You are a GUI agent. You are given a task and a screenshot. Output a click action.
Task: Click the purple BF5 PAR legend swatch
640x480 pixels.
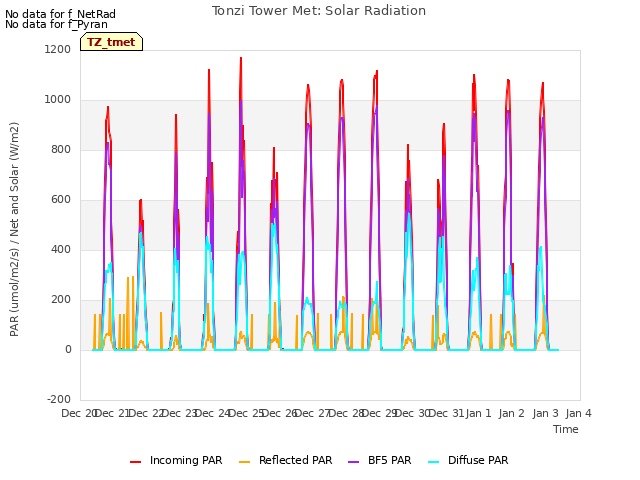pyautogui.click(x=353, y=462)
